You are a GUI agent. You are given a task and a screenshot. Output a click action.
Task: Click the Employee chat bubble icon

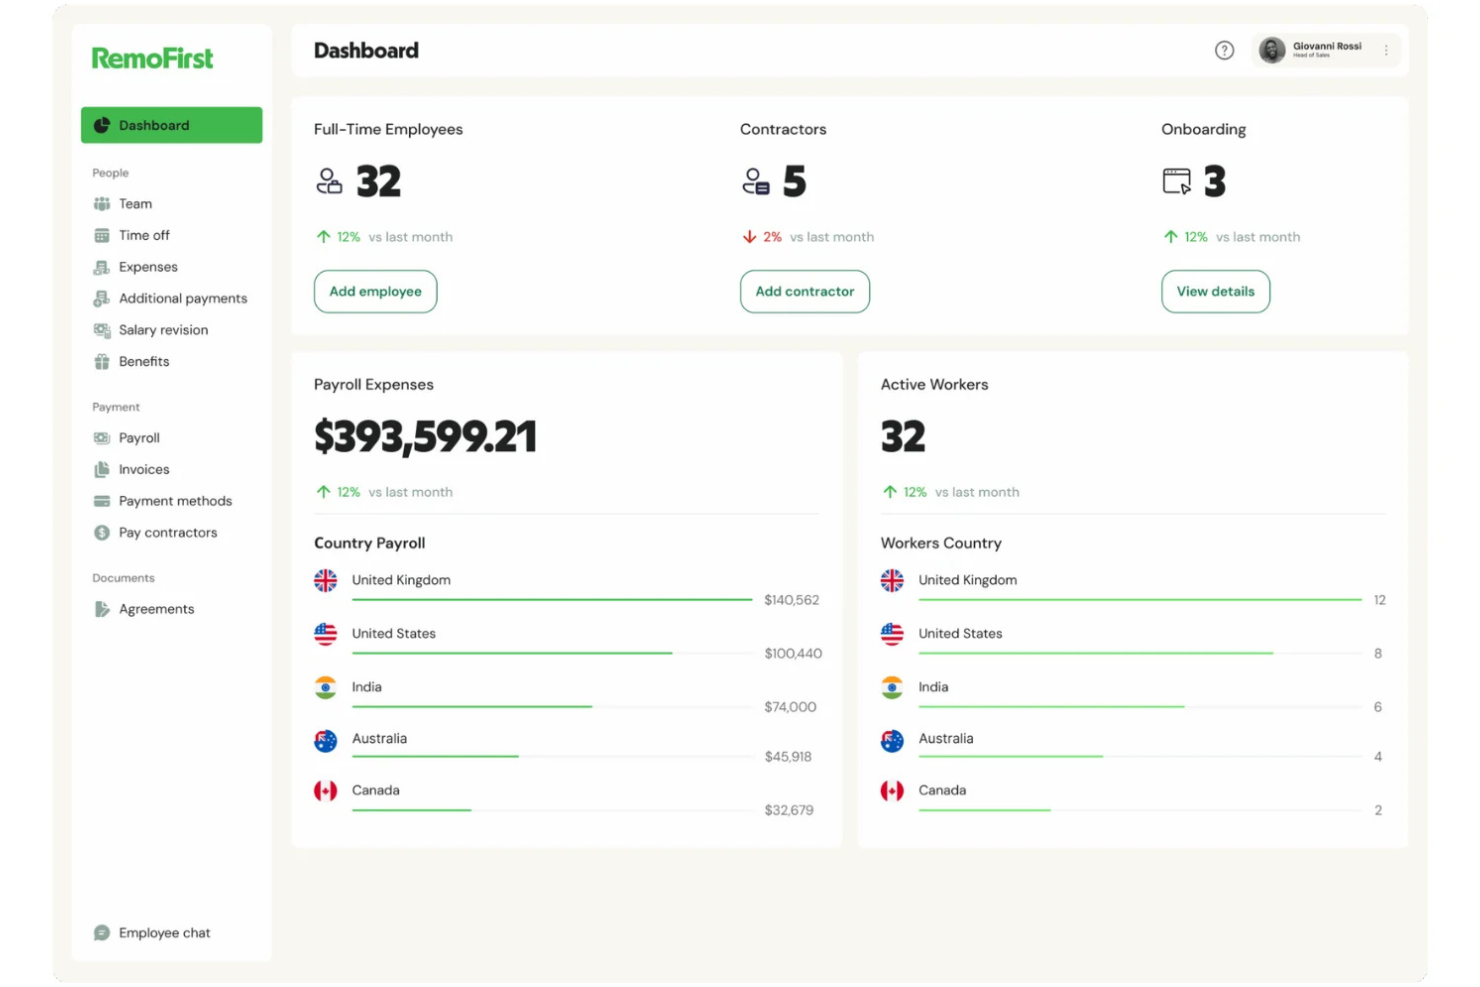(x=103, y=932)
